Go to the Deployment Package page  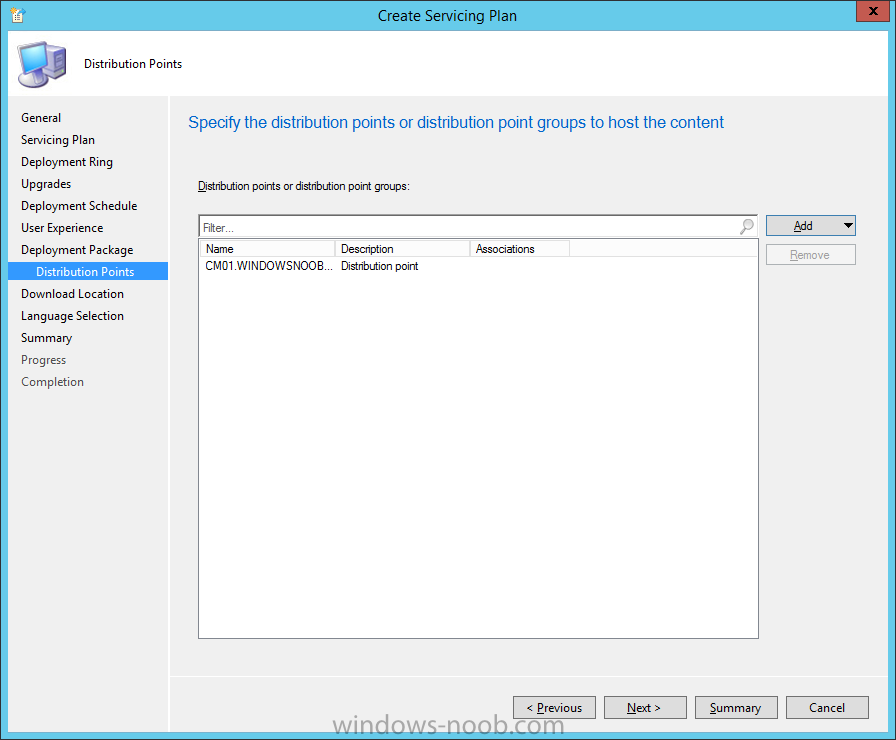(x=77, y=250)
